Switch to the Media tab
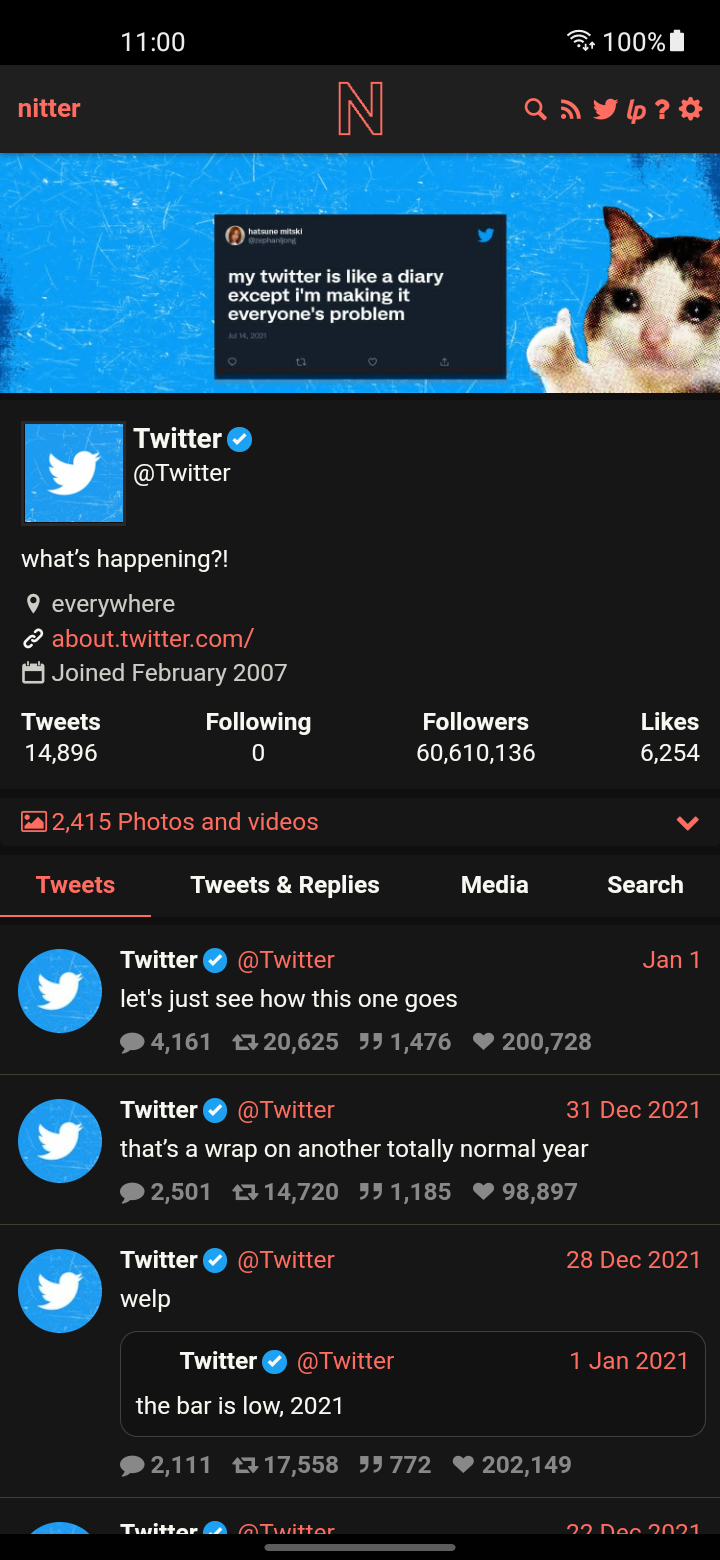The image size is (720, 1560). point(494,885)
